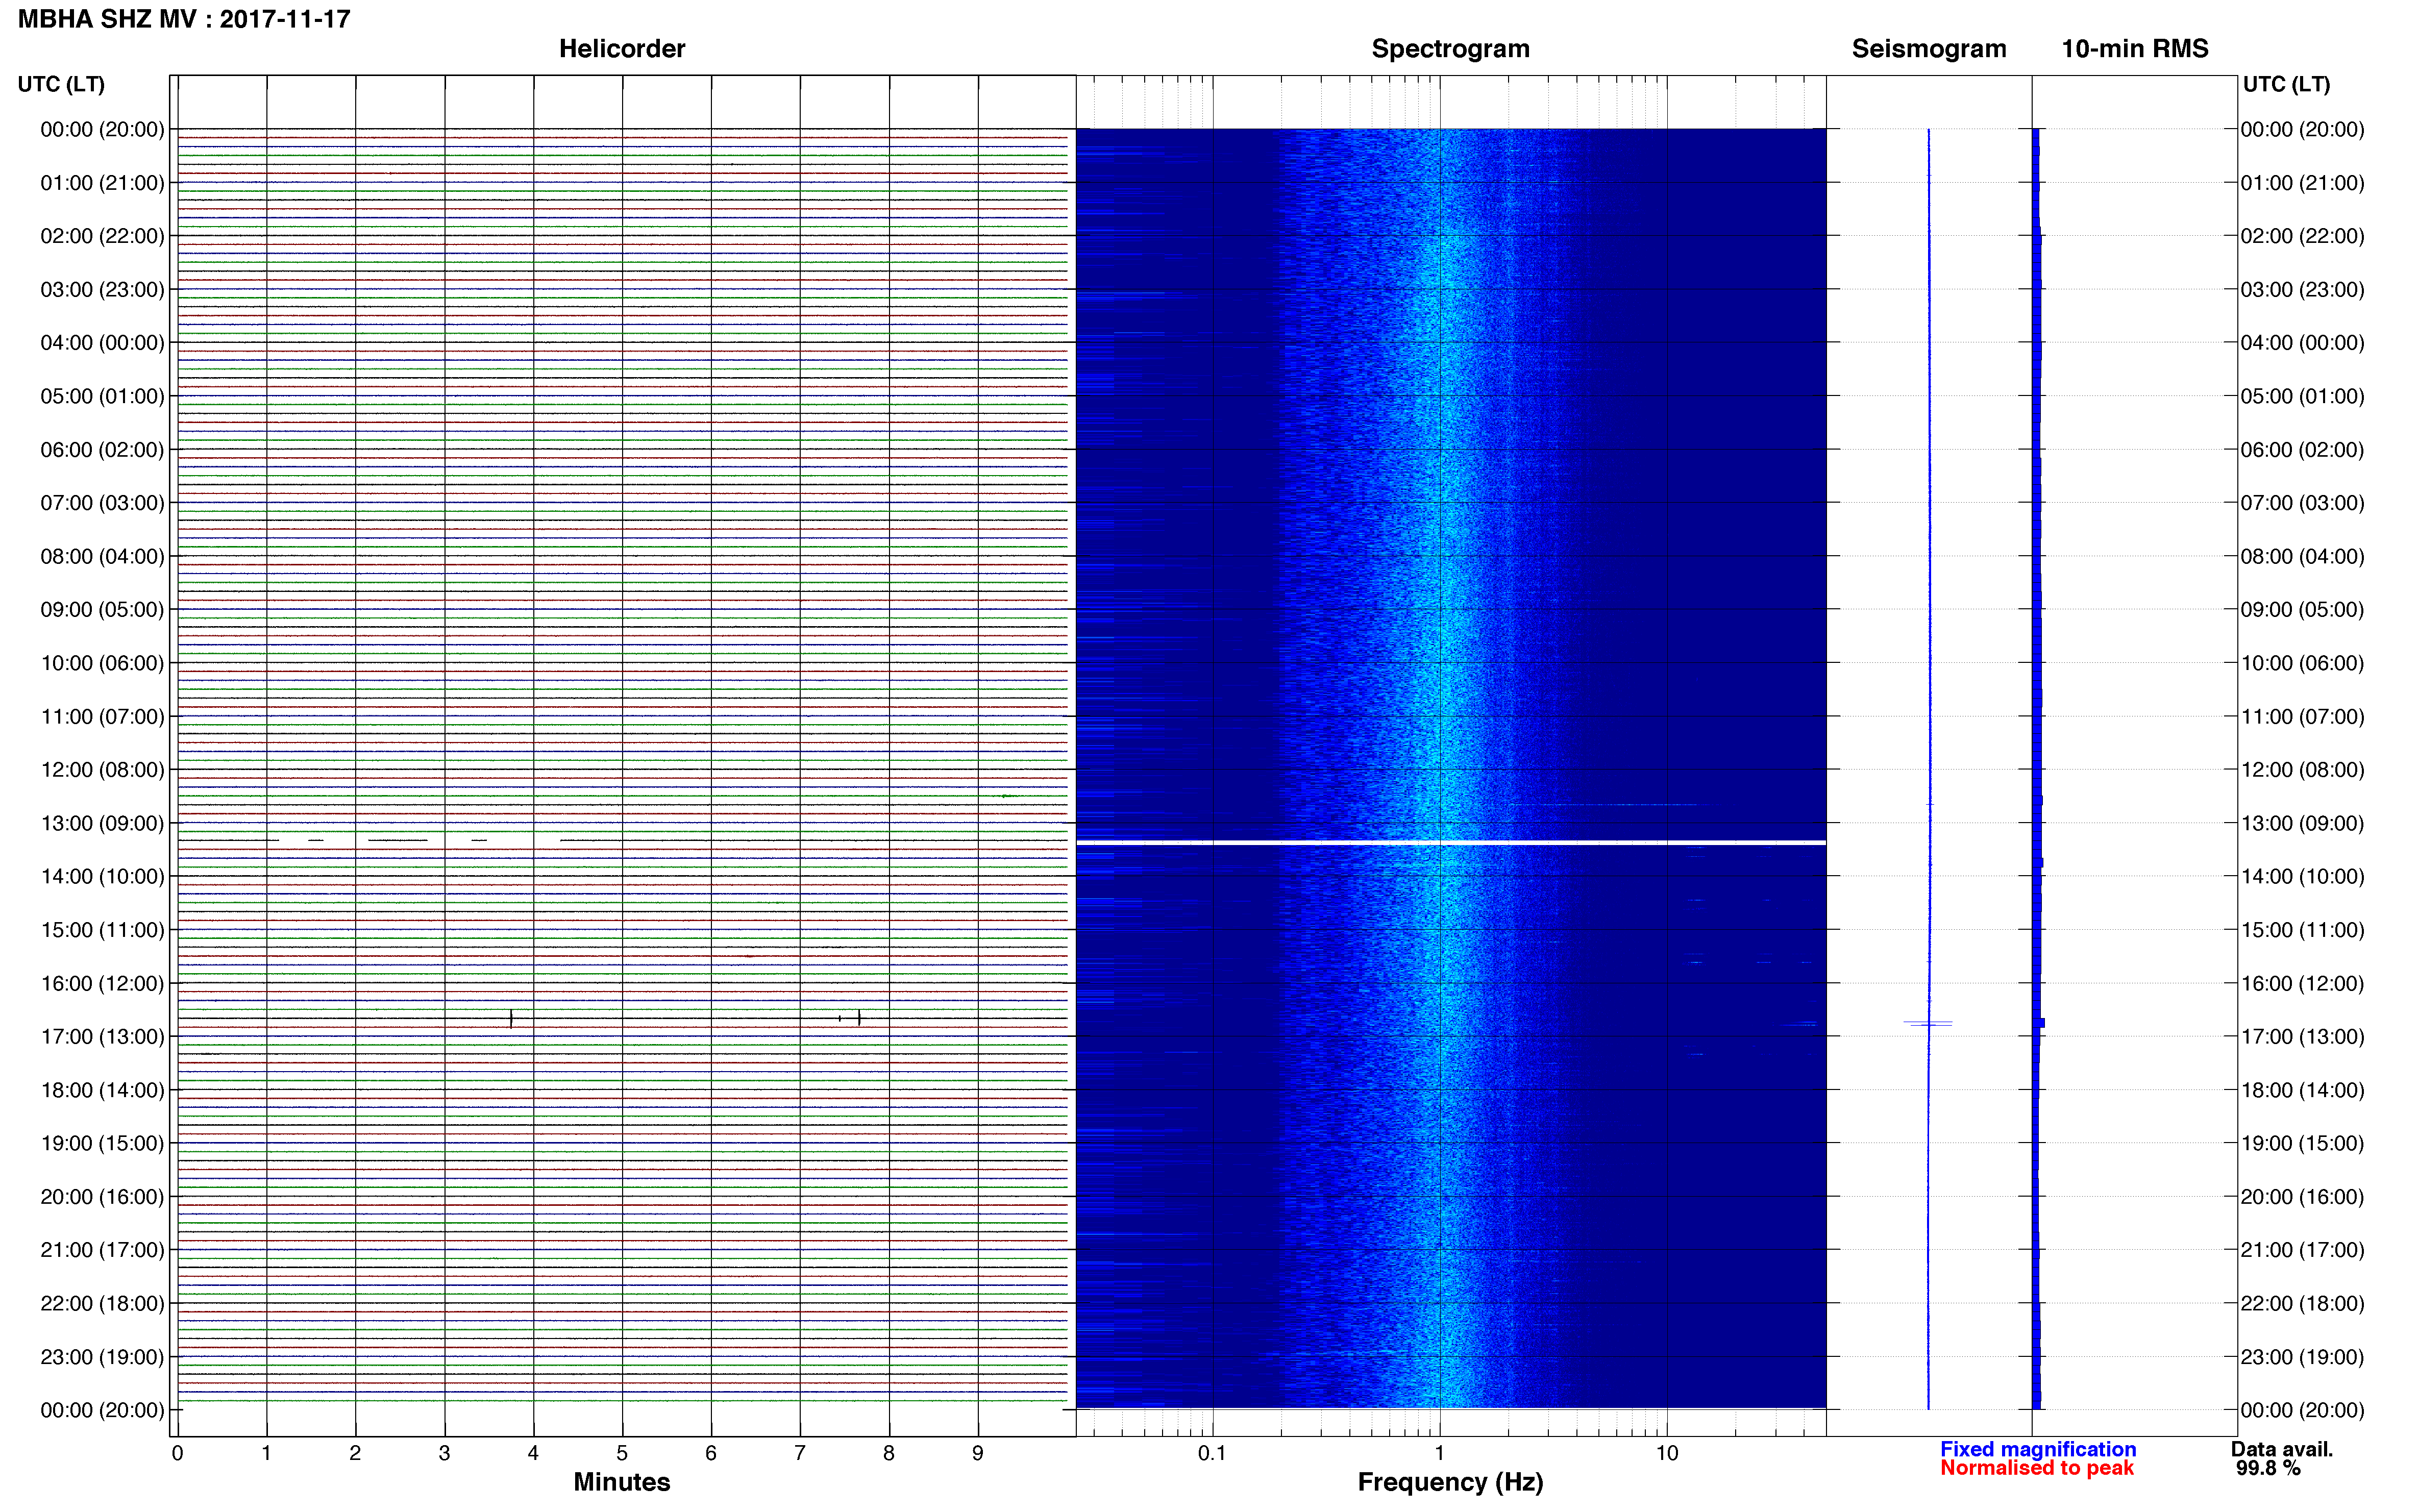Click minute tick "7" under the helicorder

[x=800, y=1453]
